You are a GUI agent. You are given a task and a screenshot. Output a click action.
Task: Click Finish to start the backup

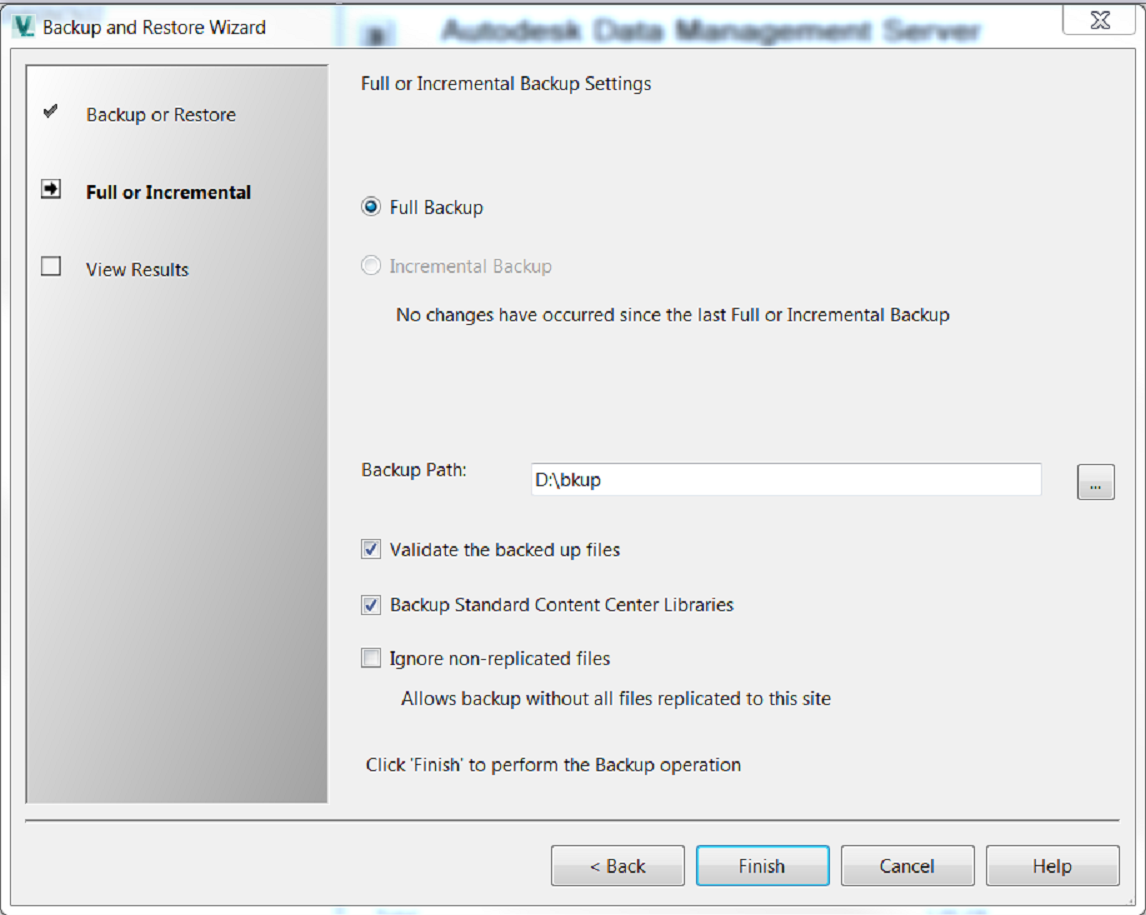click(762, 865)
